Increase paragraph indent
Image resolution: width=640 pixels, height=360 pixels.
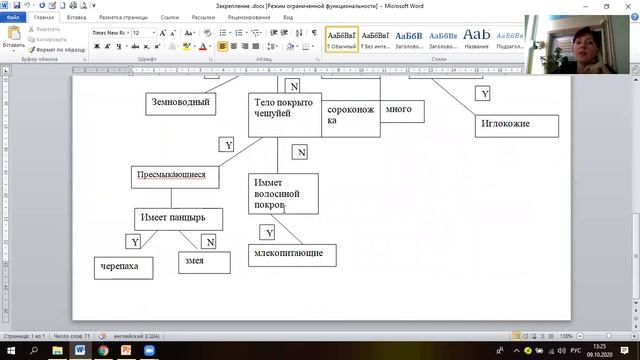[x=284, y=33]
